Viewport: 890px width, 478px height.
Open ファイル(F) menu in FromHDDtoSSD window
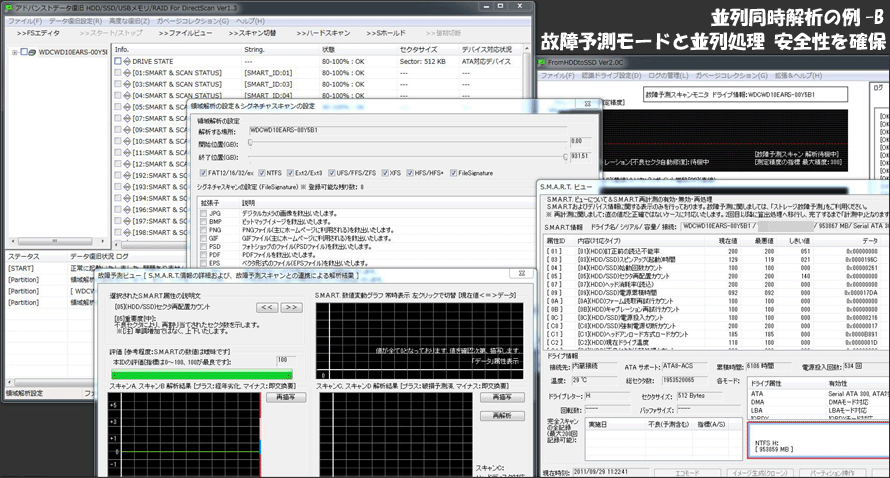(x=557, y=76)
